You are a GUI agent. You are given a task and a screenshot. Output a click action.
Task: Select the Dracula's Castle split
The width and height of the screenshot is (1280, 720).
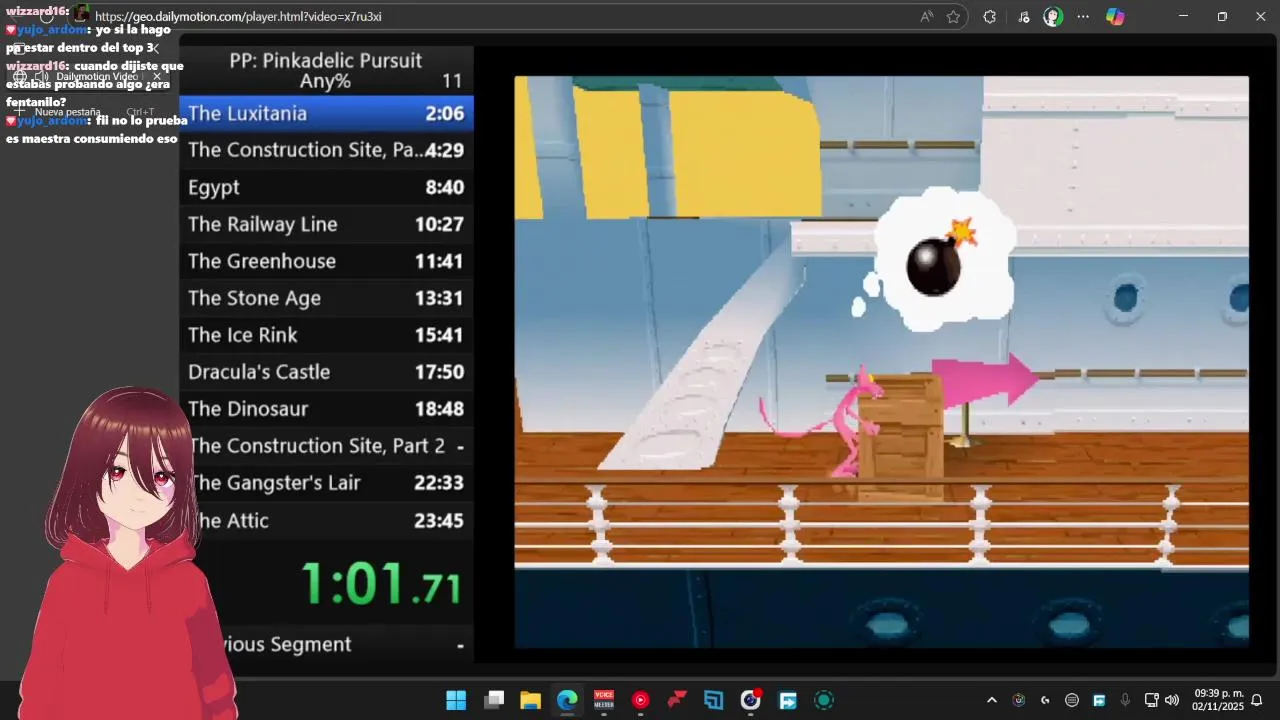click(326, 372)
